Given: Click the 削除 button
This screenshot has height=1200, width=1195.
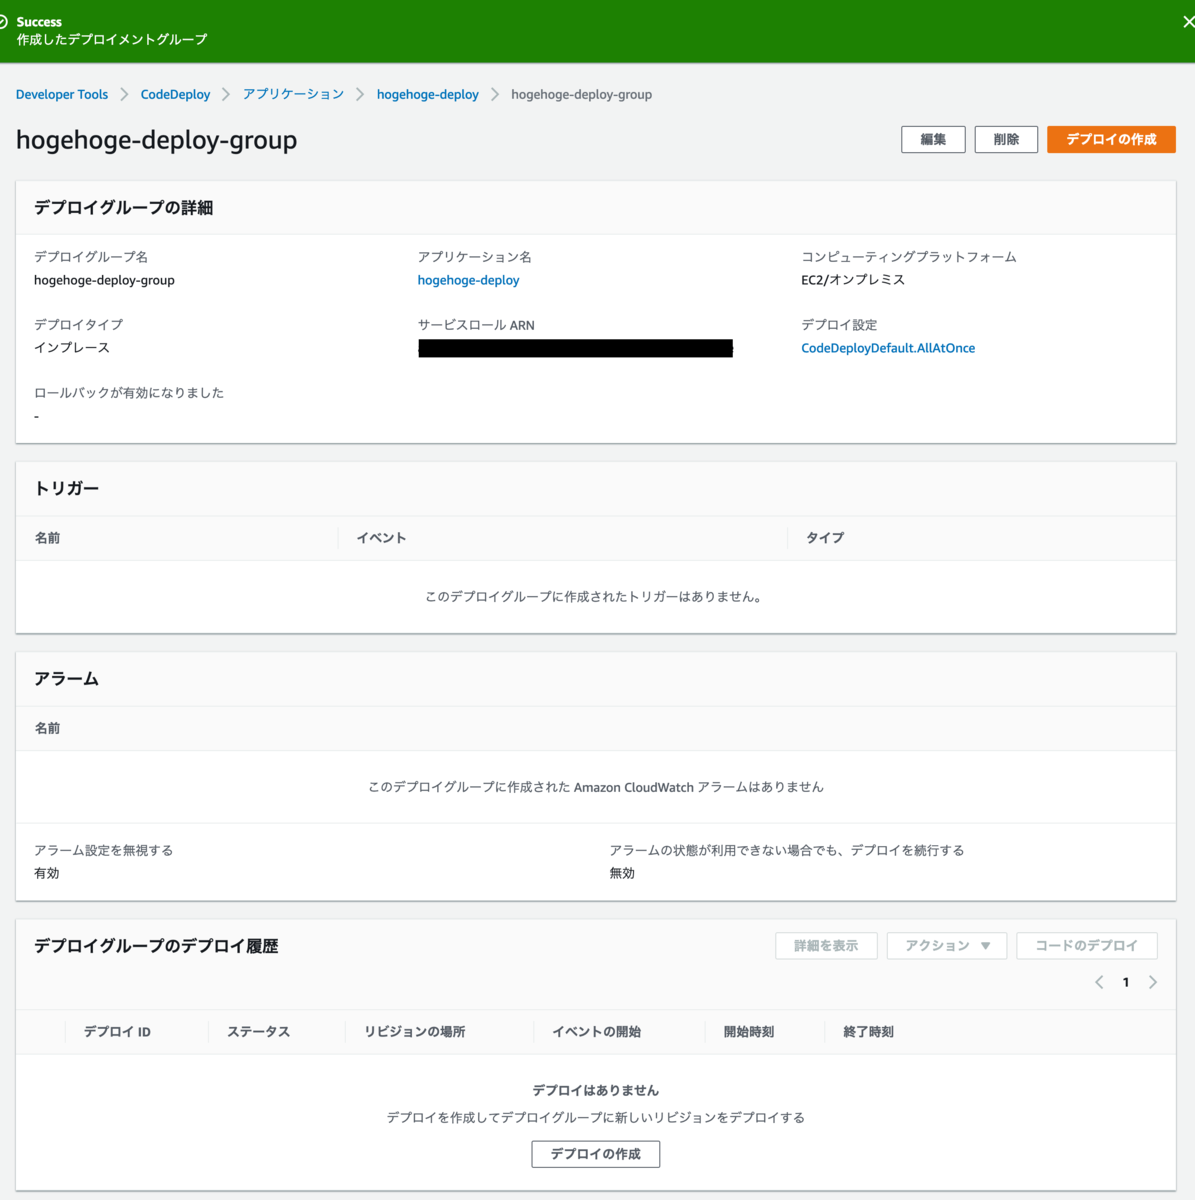Looking at the screenshot, I should click(x=1006, y=139).
